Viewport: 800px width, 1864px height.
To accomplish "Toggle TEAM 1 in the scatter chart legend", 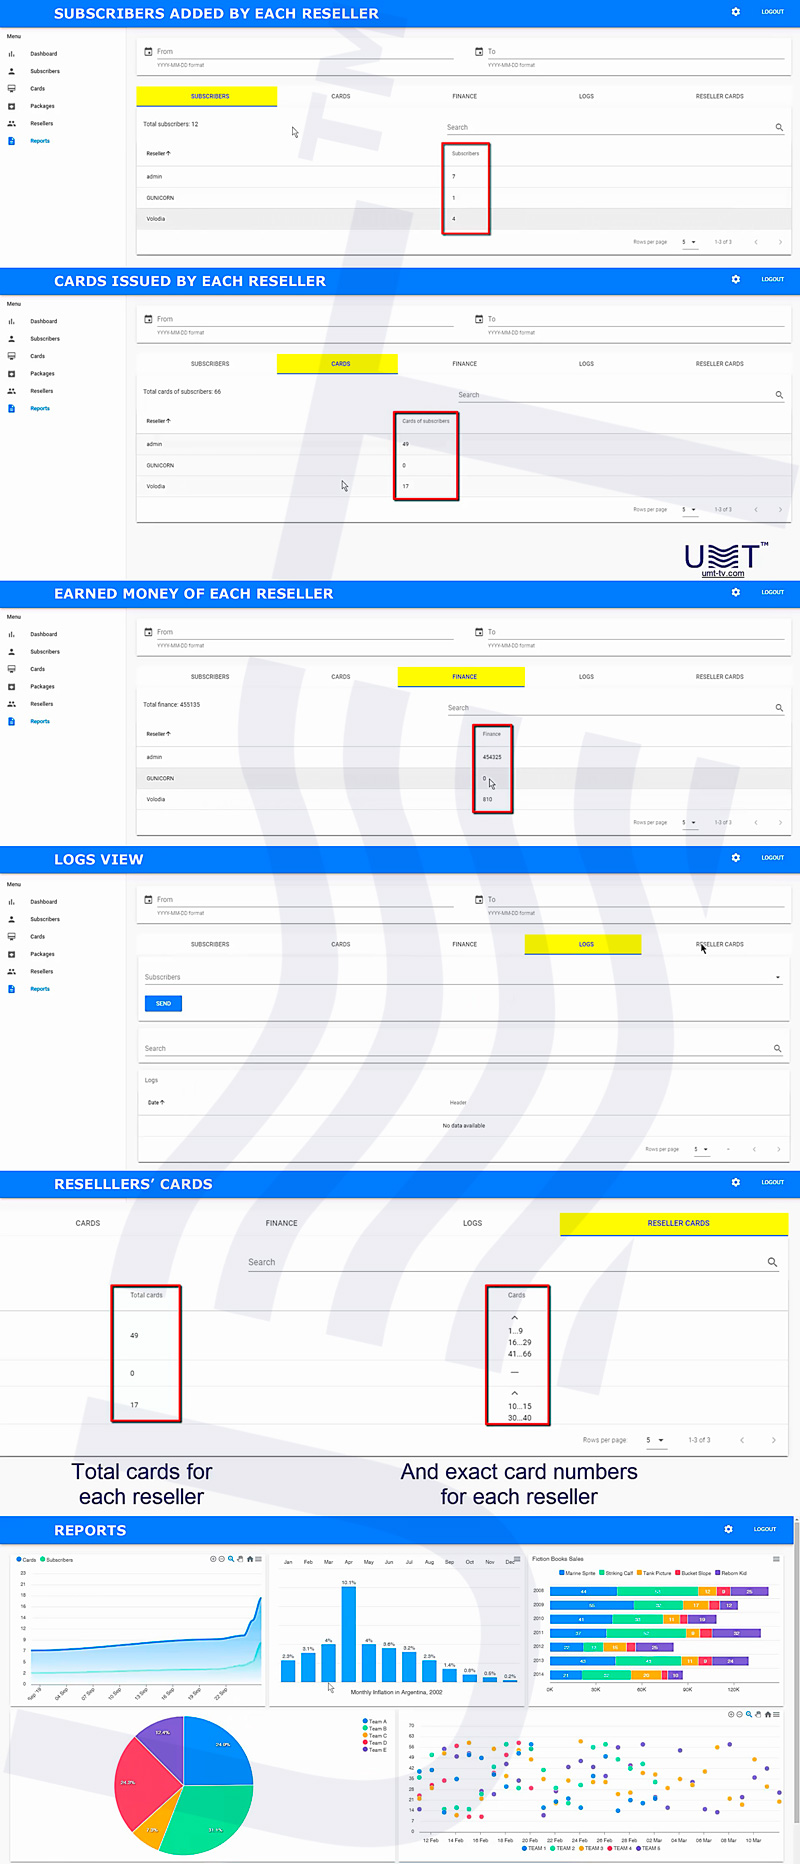I will coord(534,1848).
